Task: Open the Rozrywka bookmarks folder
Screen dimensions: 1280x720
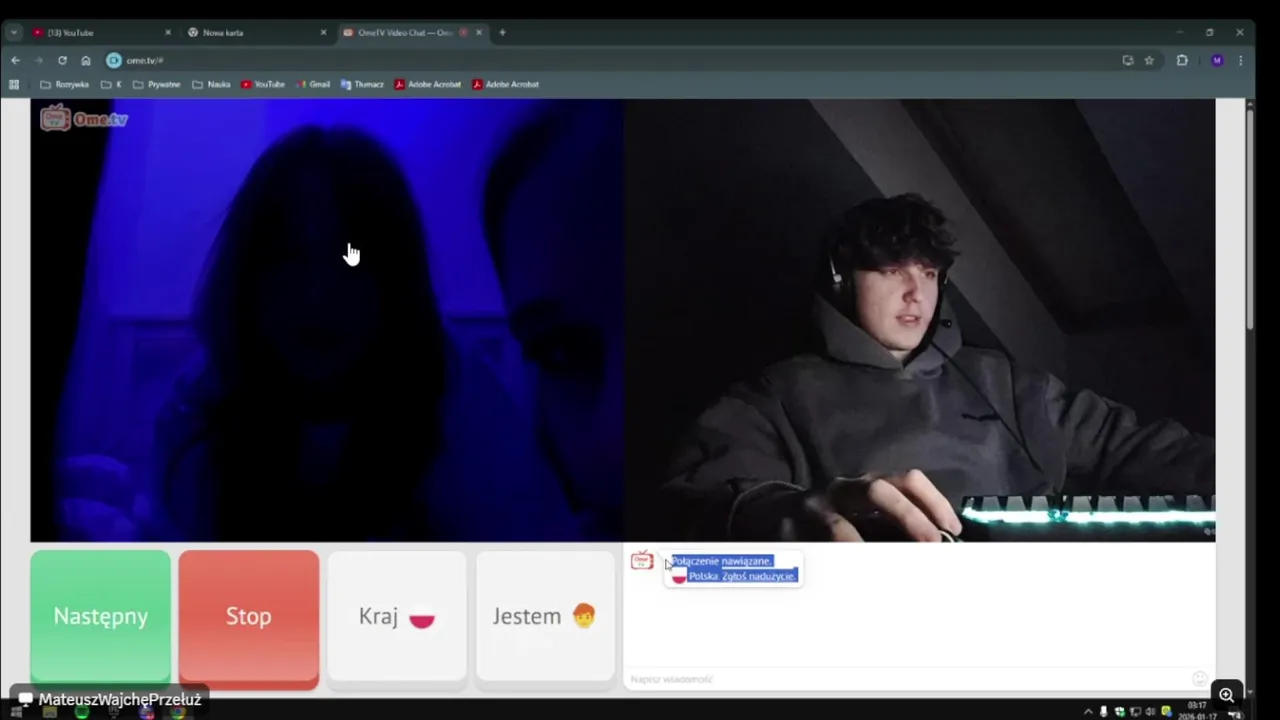Action: (64, 84)
